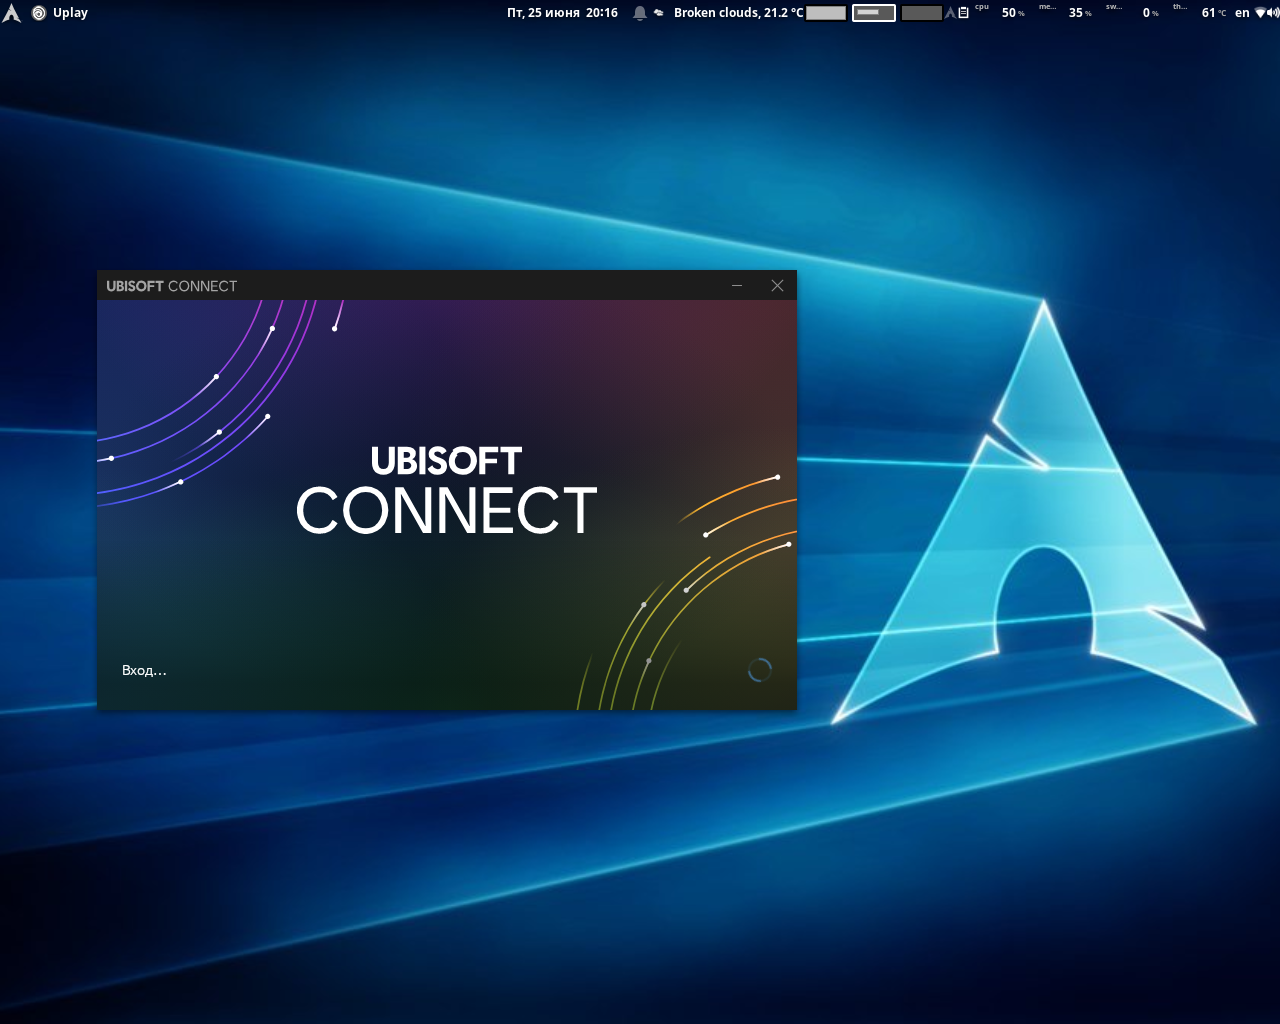Click the weather clouds icon
The image size is (1280, 1024).
click(658, 13)
